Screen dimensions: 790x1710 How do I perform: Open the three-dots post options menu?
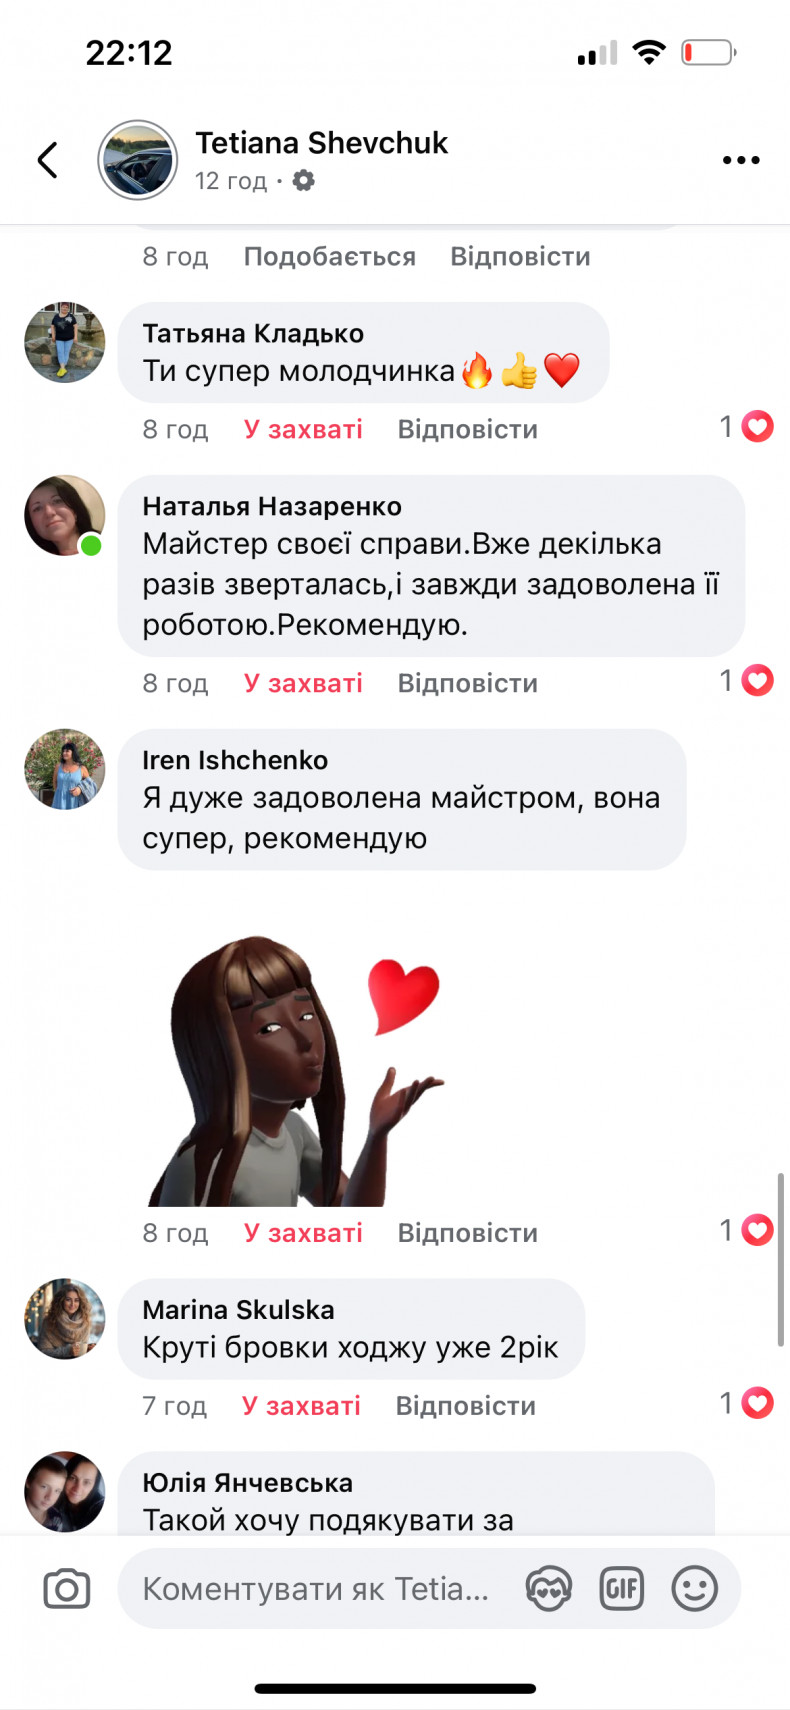[741, 160]
